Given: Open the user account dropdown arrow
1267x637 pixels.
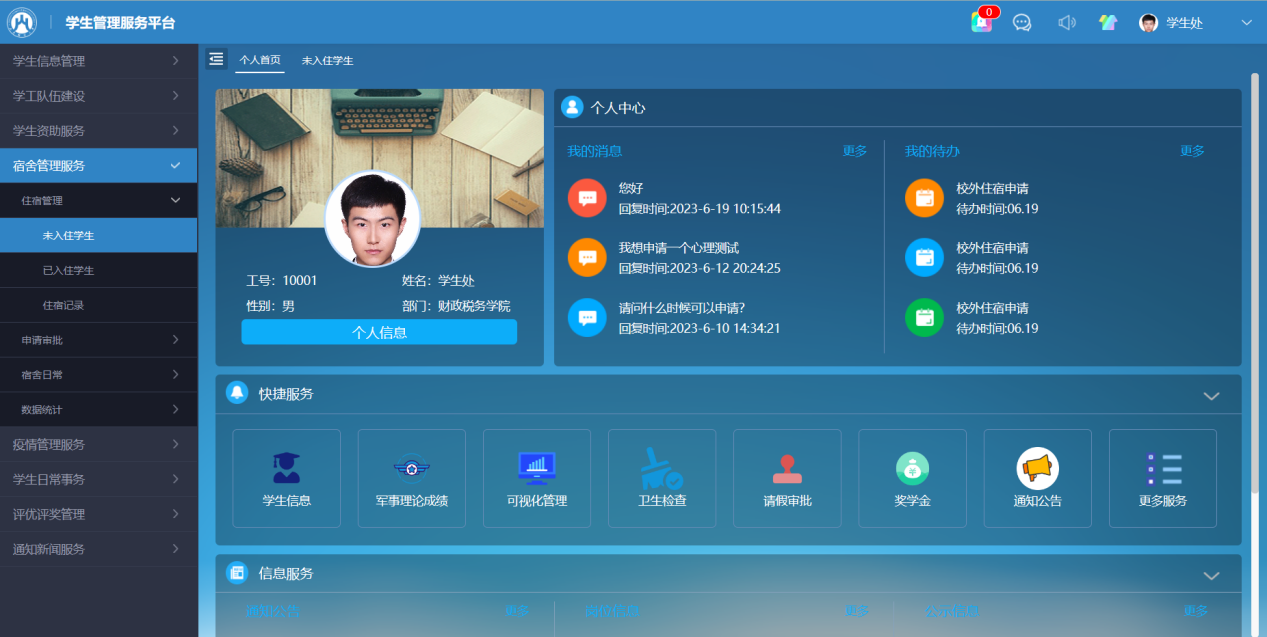Looking at the screenshot, I should 1246,22.
